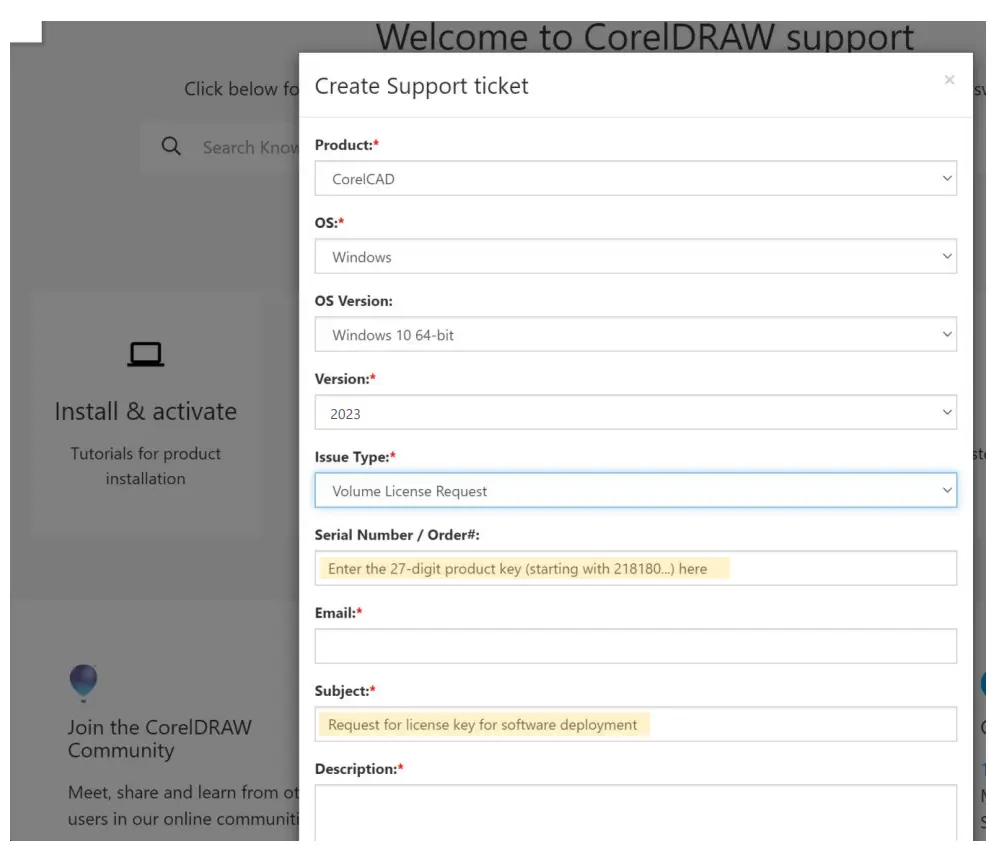Open the Install & activate heading

click(x=145, y=411)
